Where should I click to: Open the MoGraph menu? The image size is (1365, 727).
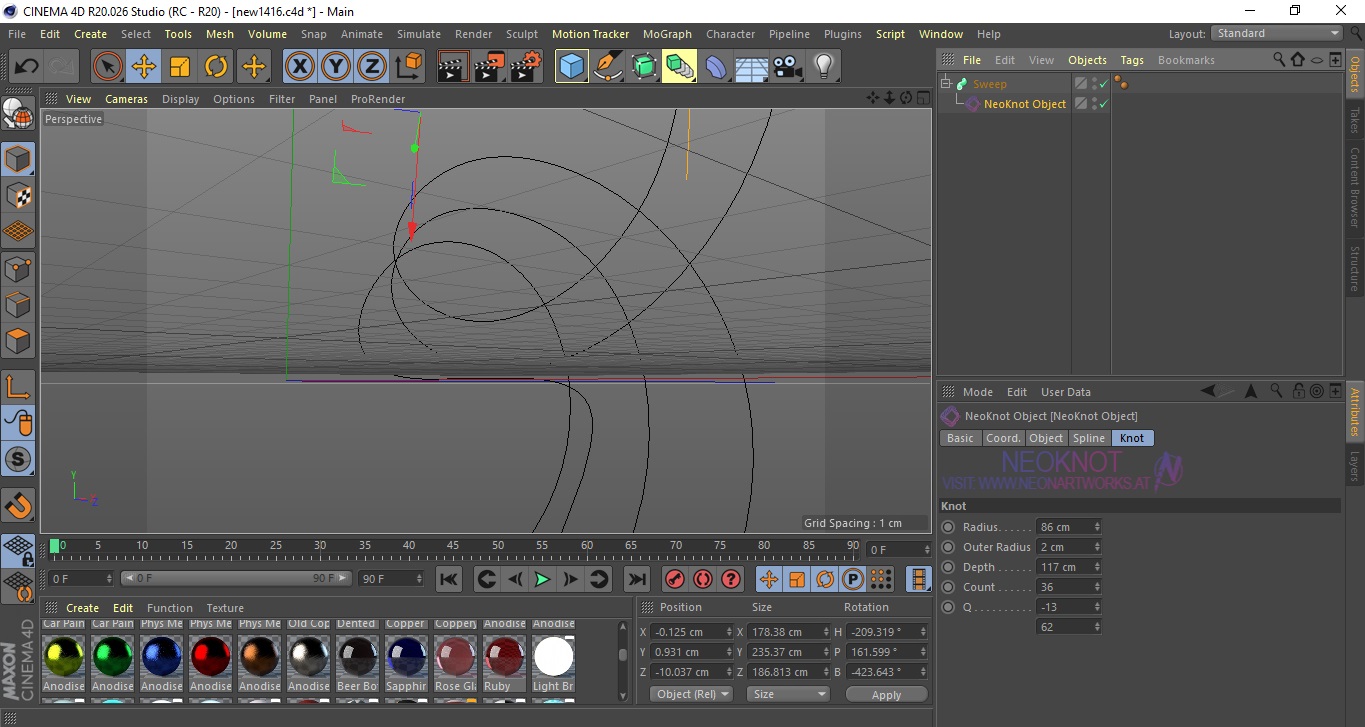(667, 34)
